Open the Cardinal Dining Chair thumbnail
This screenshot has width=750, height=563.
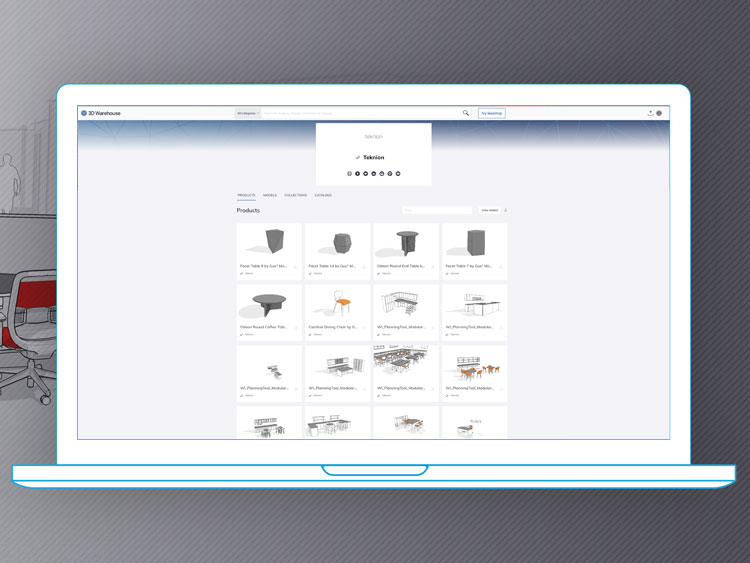pyautogui.click(x=338, y=304)
